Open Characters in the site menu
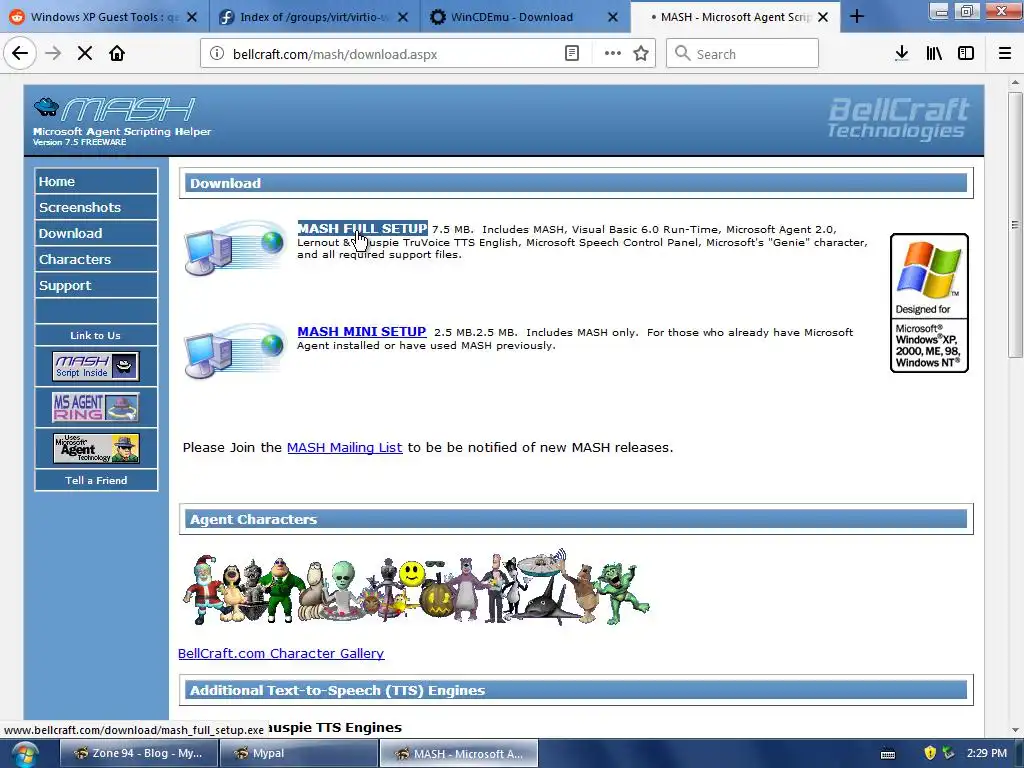 coord(96,260)
